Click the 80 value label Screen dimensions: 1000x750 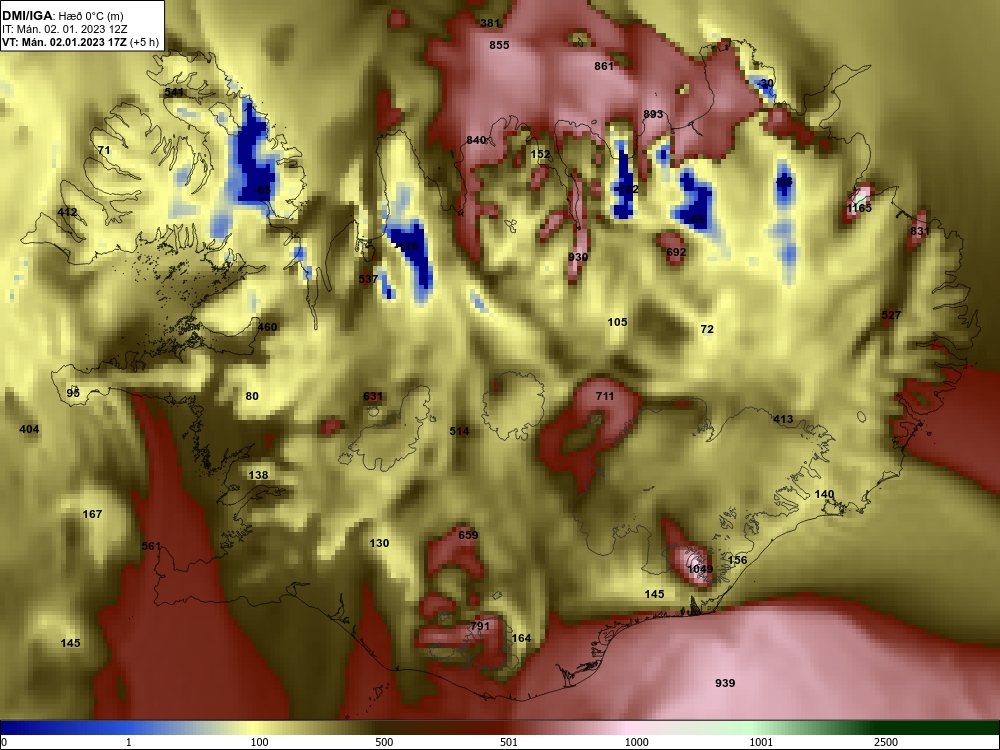(x=253, y=396)
